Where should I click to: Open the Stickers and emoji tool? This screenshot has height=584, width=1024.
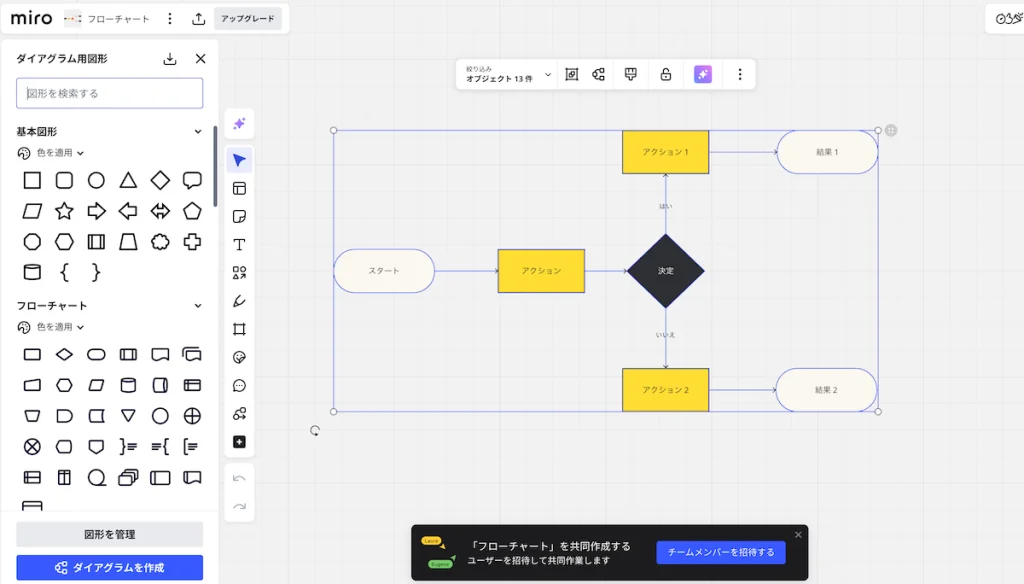pyautogui.click(x=239, y=357)
